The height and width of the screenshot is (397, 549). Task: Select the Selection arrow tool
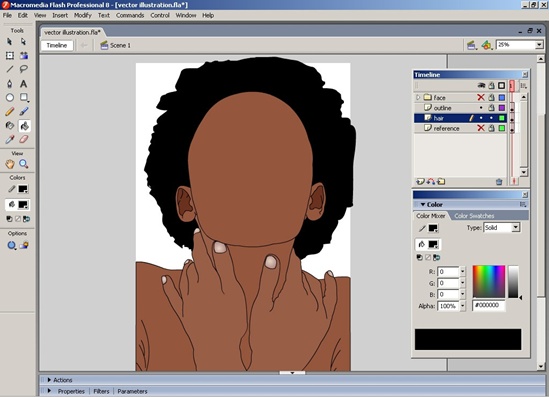click(9, 42)
